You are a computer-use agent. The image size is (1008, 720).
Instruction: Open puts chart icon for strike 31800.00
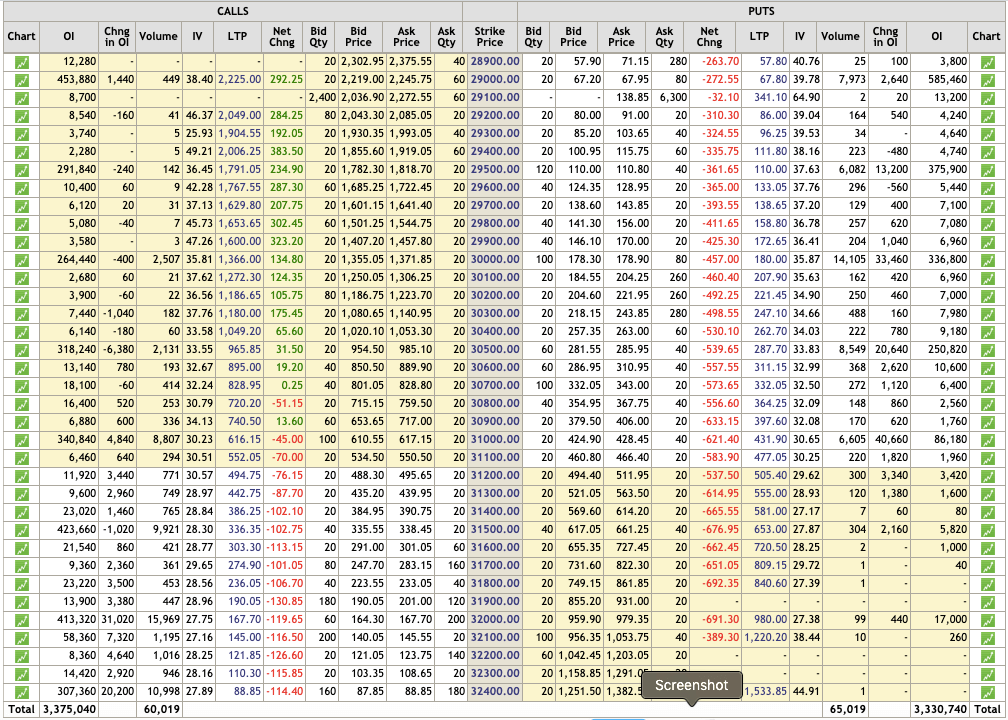pos(987,584)
